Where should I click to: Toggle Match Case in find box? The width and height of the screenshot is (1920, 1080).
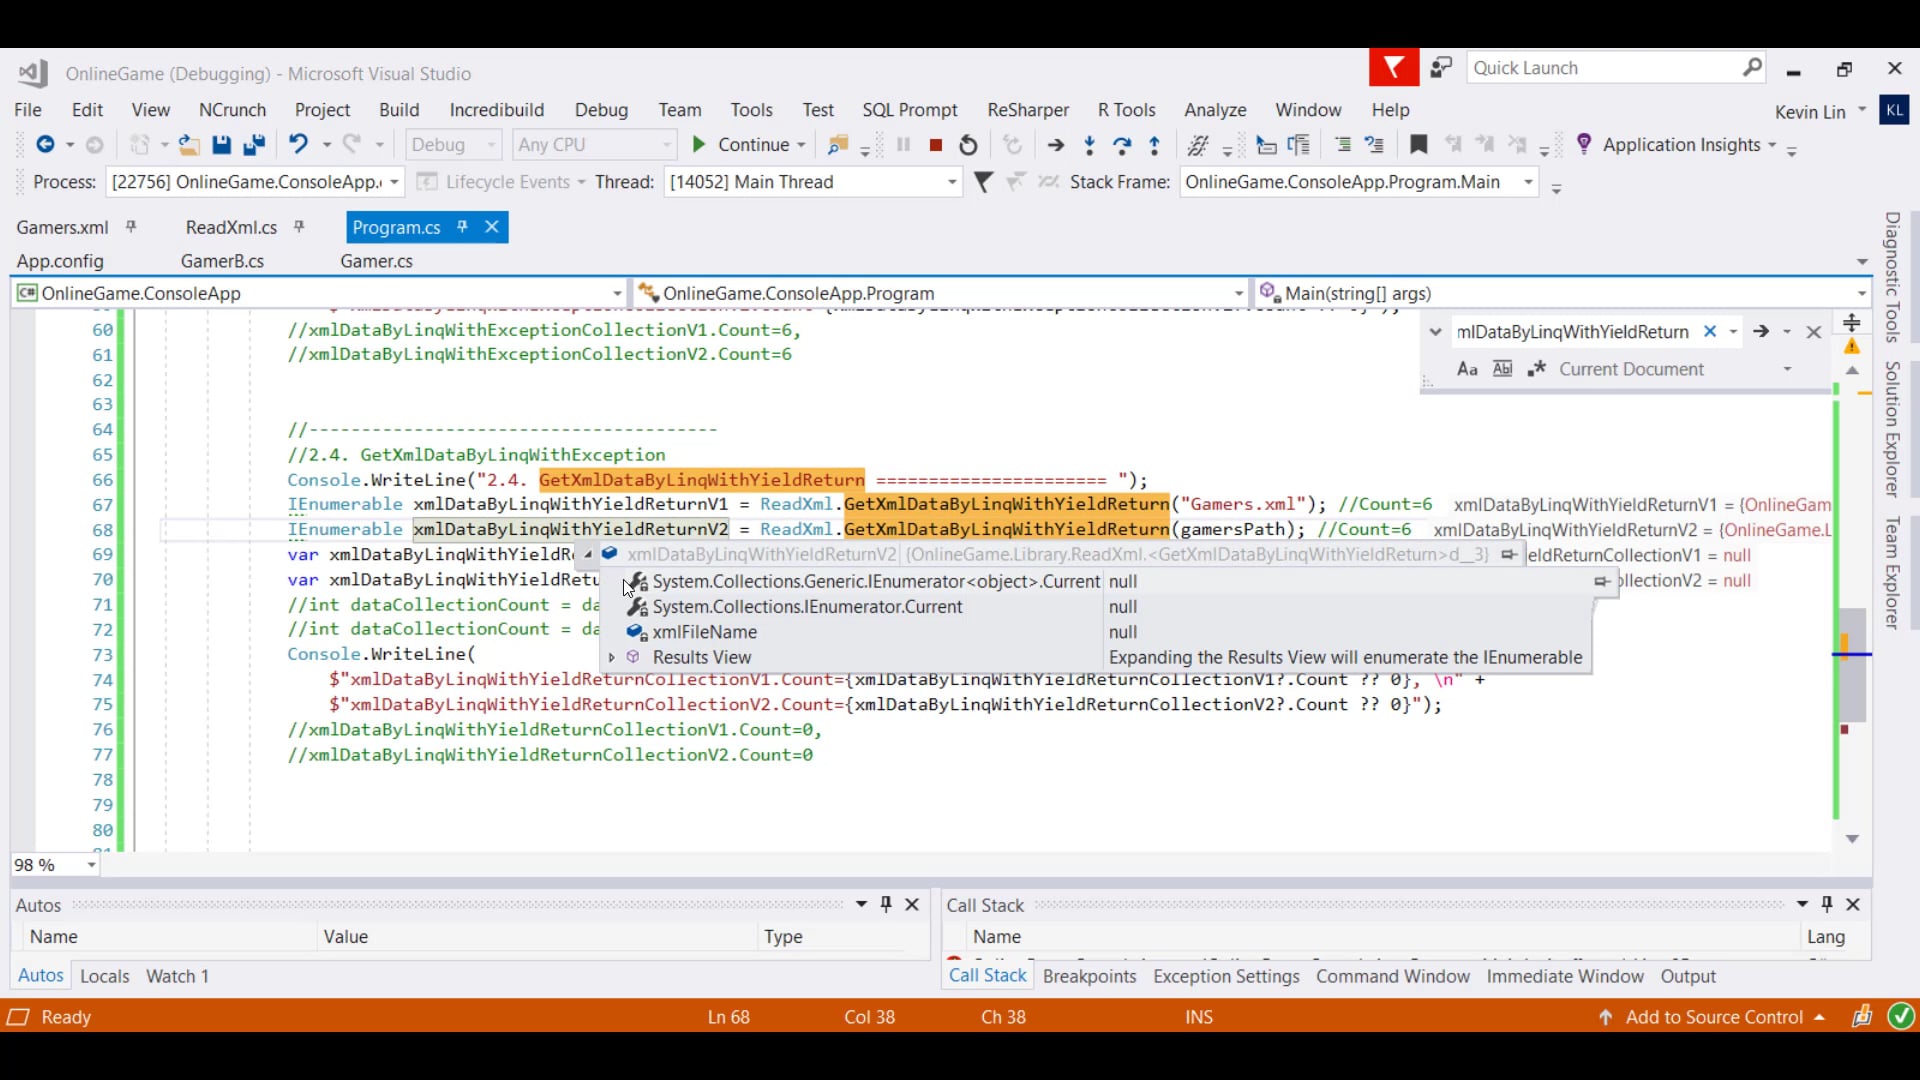click(1467, 369)
